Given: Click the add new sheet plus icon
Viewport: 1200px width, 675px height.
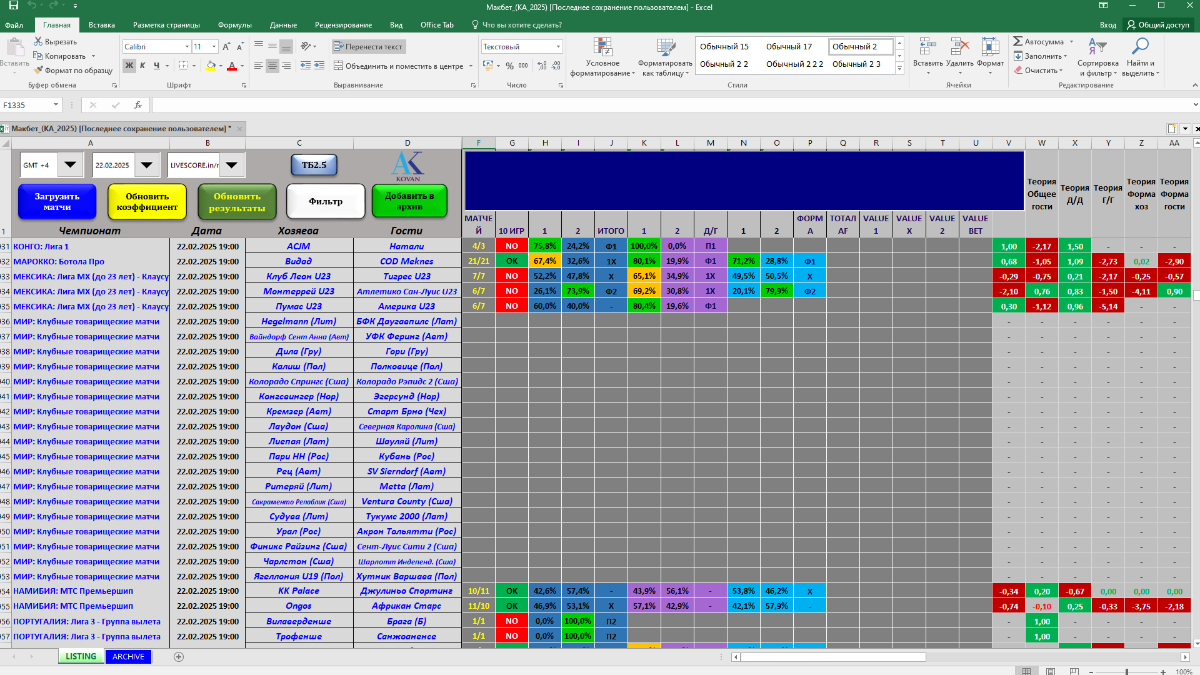Looking at the screenshot, I should click(x=179, y=657).
